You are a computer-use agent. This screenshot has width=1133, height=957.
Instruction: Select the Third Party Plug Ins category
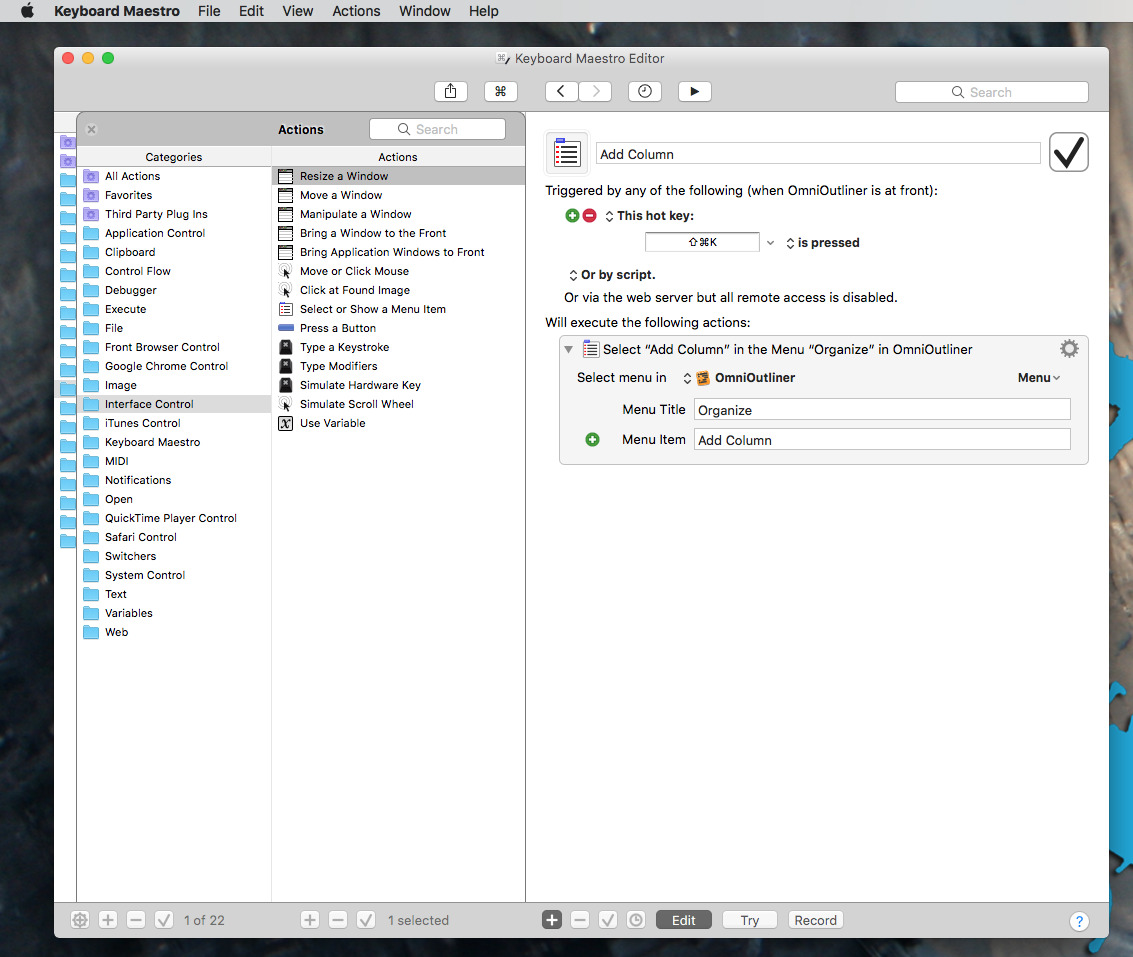pos(174,214)
